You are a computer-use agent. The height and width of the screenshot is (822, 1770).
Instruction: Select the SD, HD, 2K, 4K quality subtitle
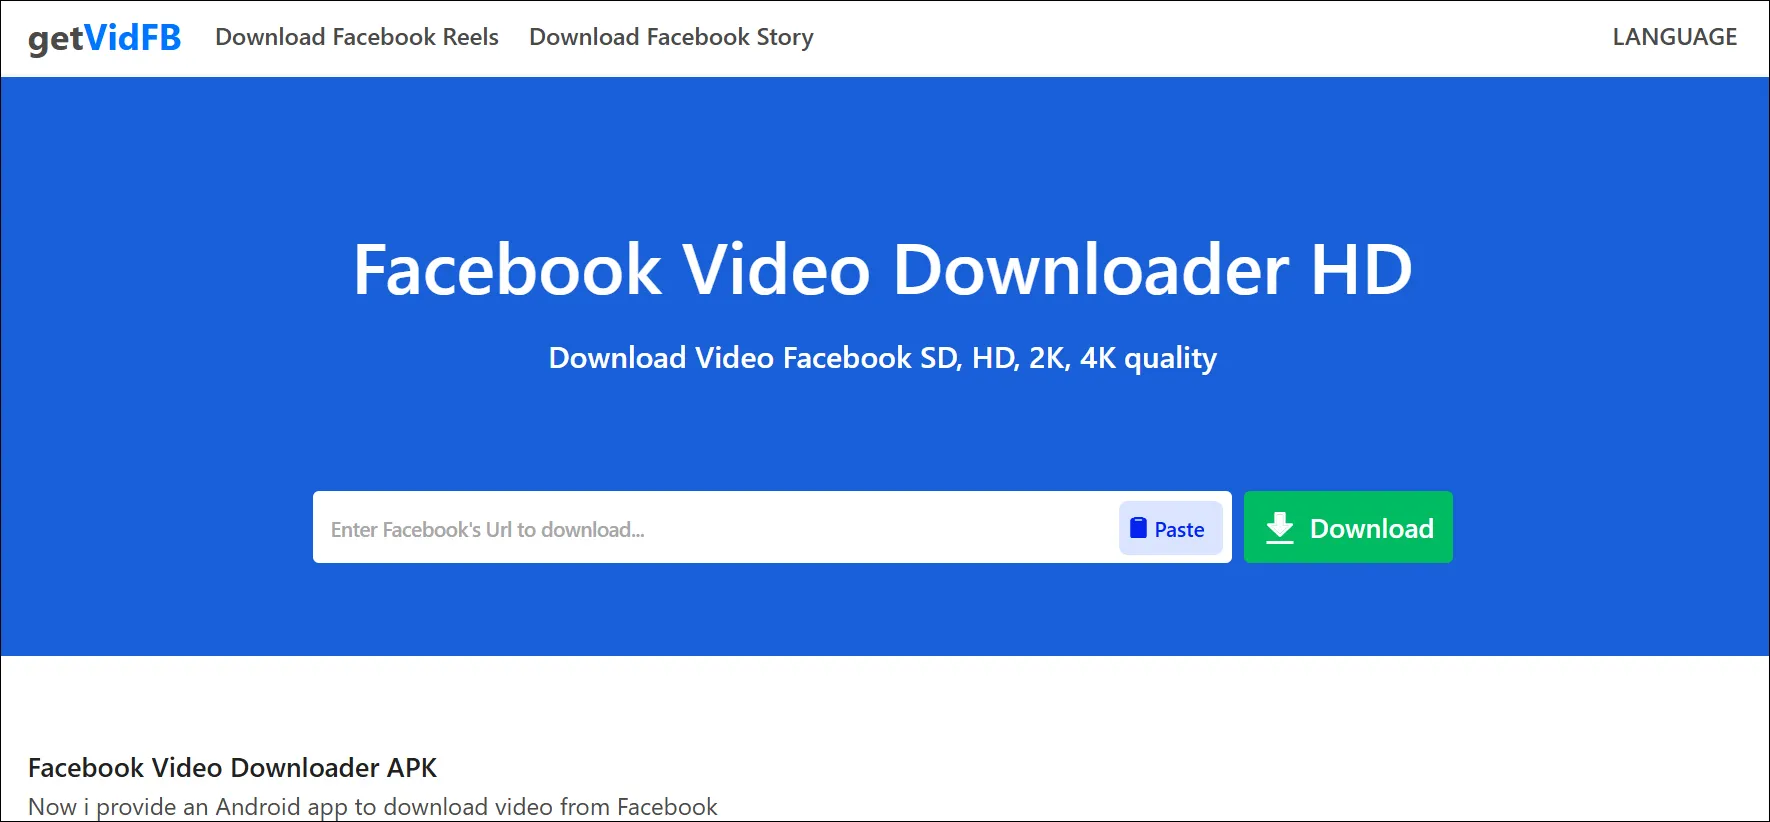click(x=883, y=358)
